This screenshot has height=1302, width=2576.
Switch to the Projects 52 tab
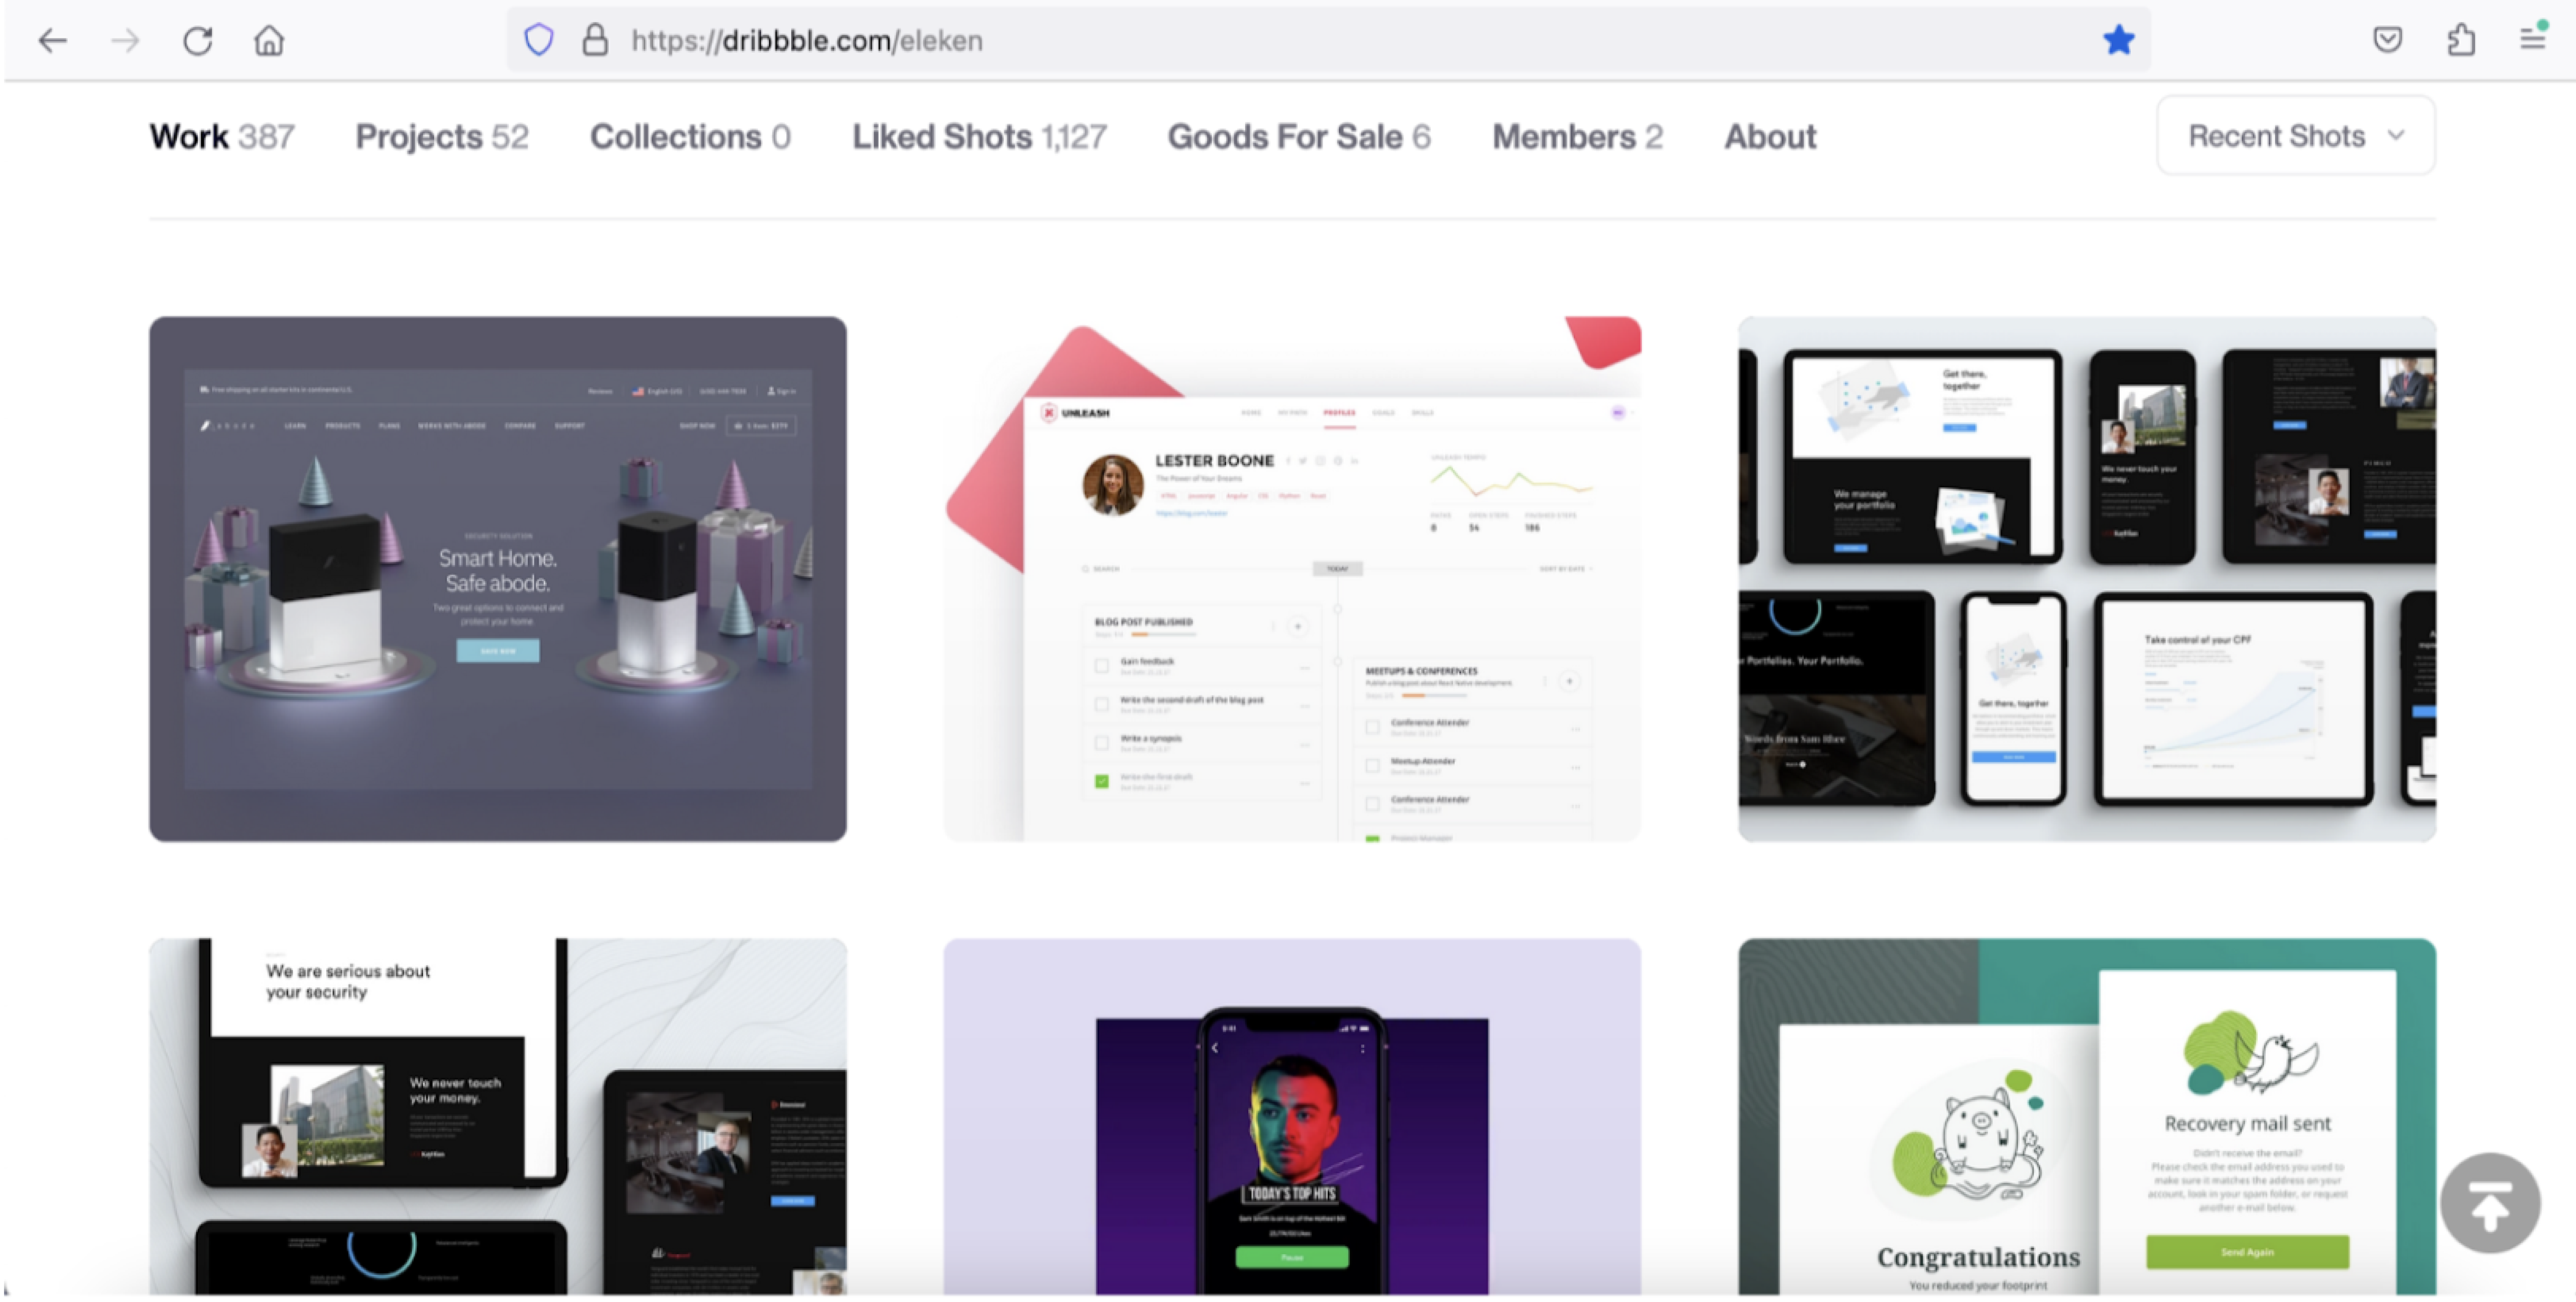tap(441, 136)
